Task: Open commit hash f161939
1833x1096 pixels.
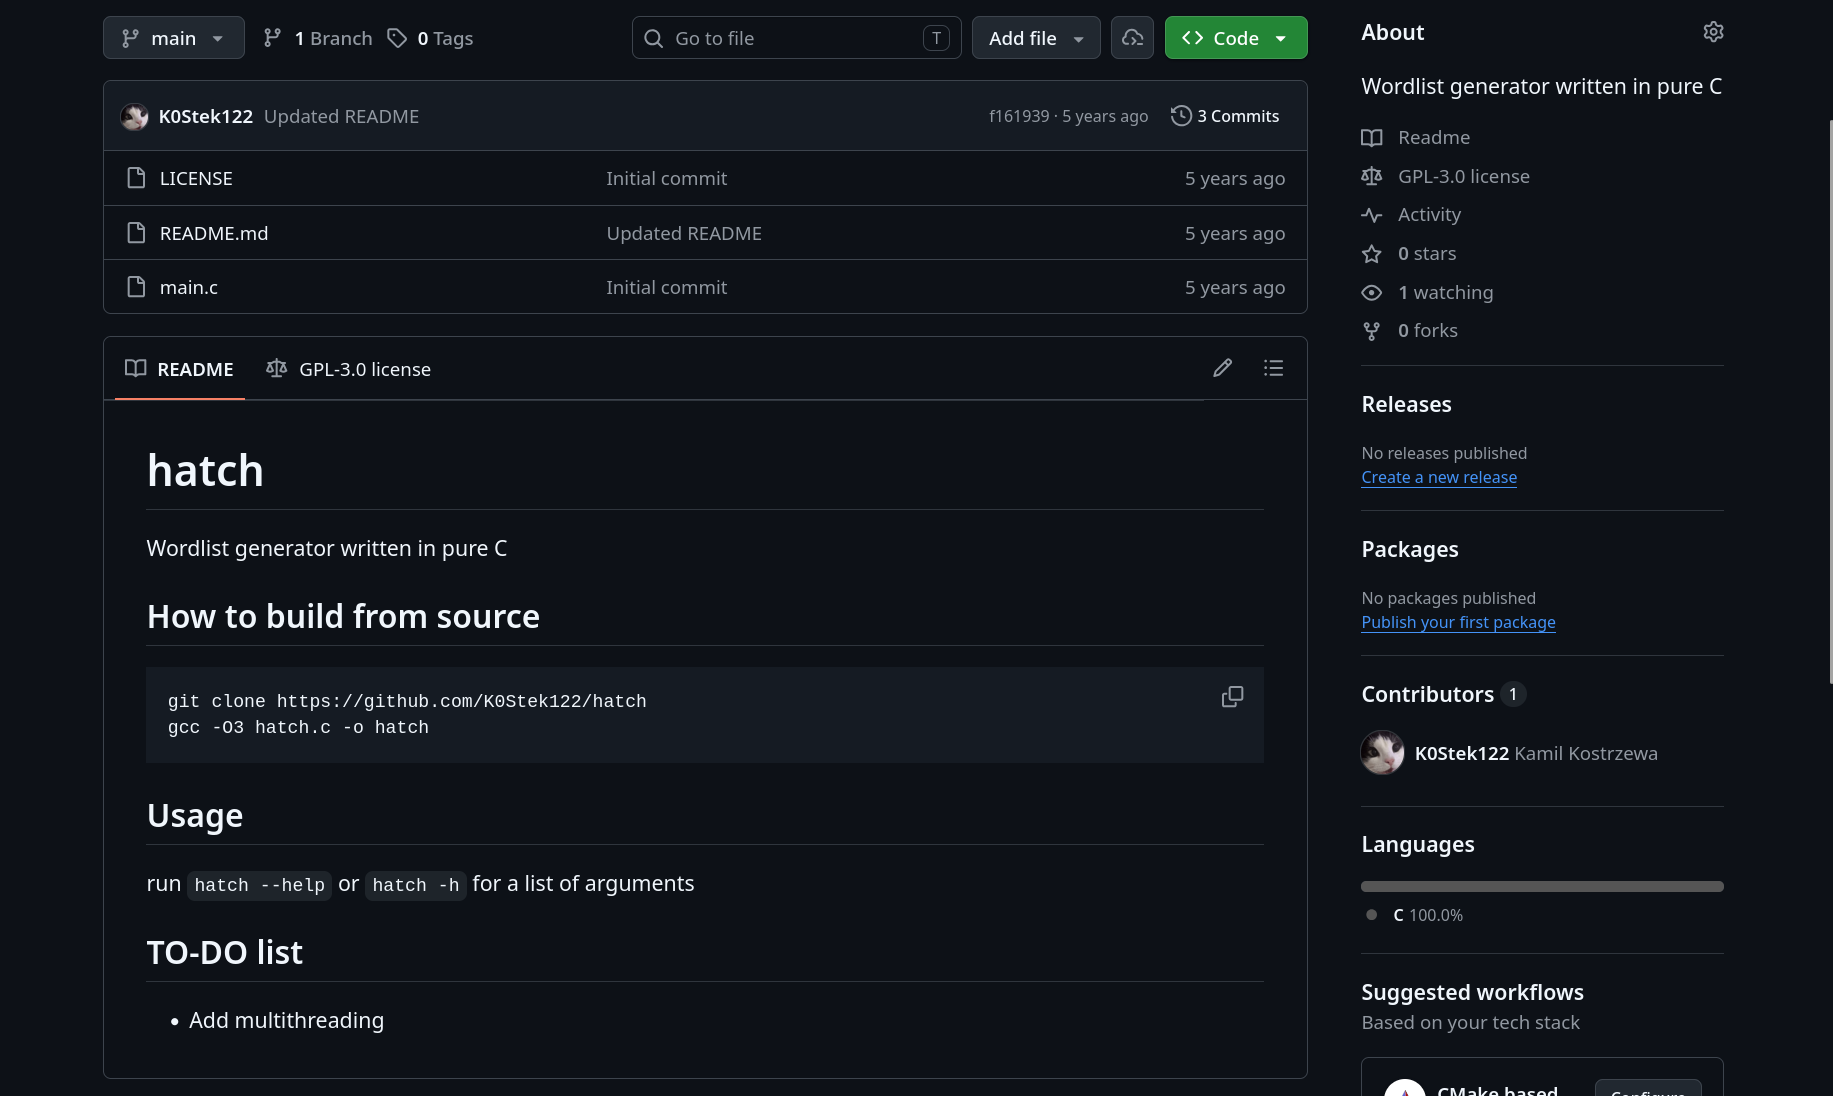Action: point(1019,116)
